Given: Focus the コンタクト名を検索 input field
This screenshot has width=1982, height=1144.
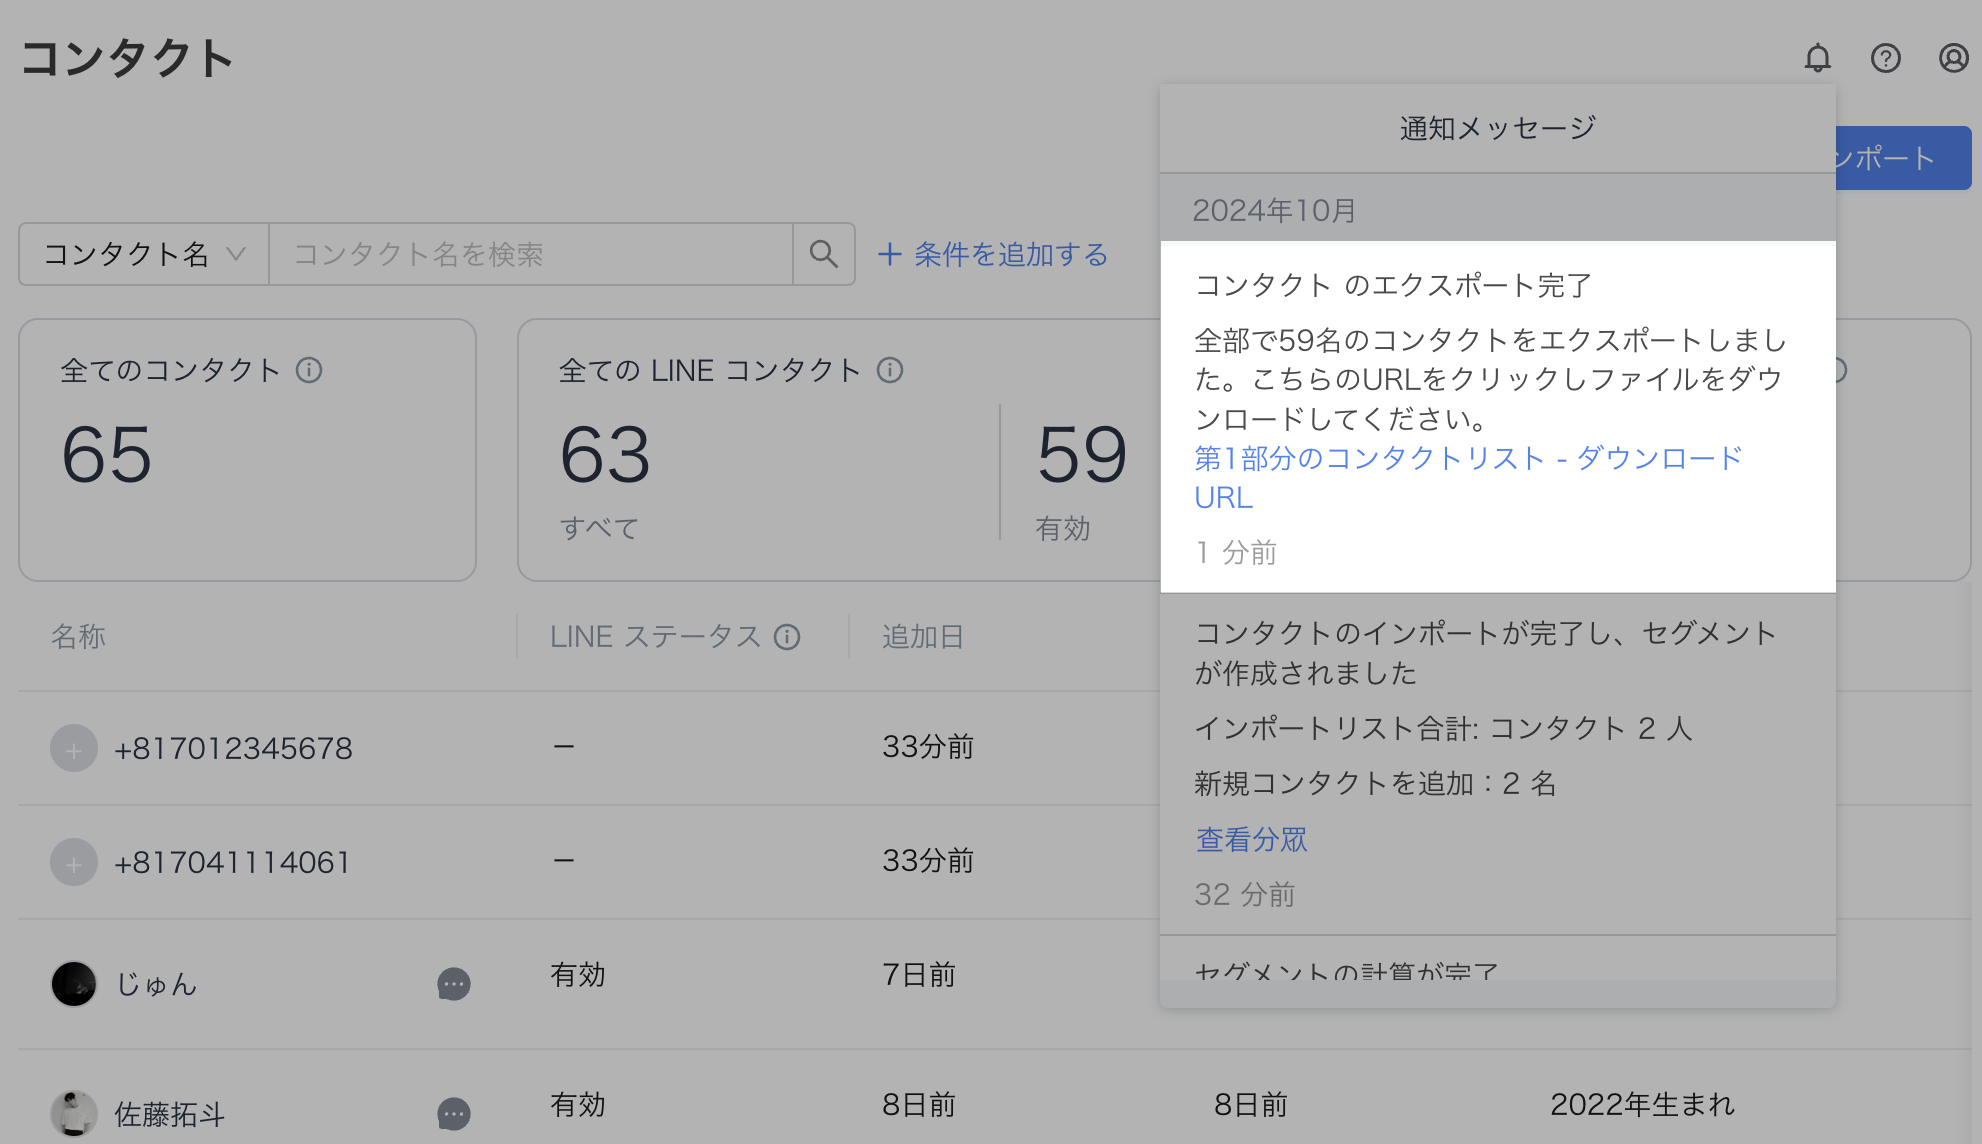Looking at the screenshot, I should coord(530,254).
